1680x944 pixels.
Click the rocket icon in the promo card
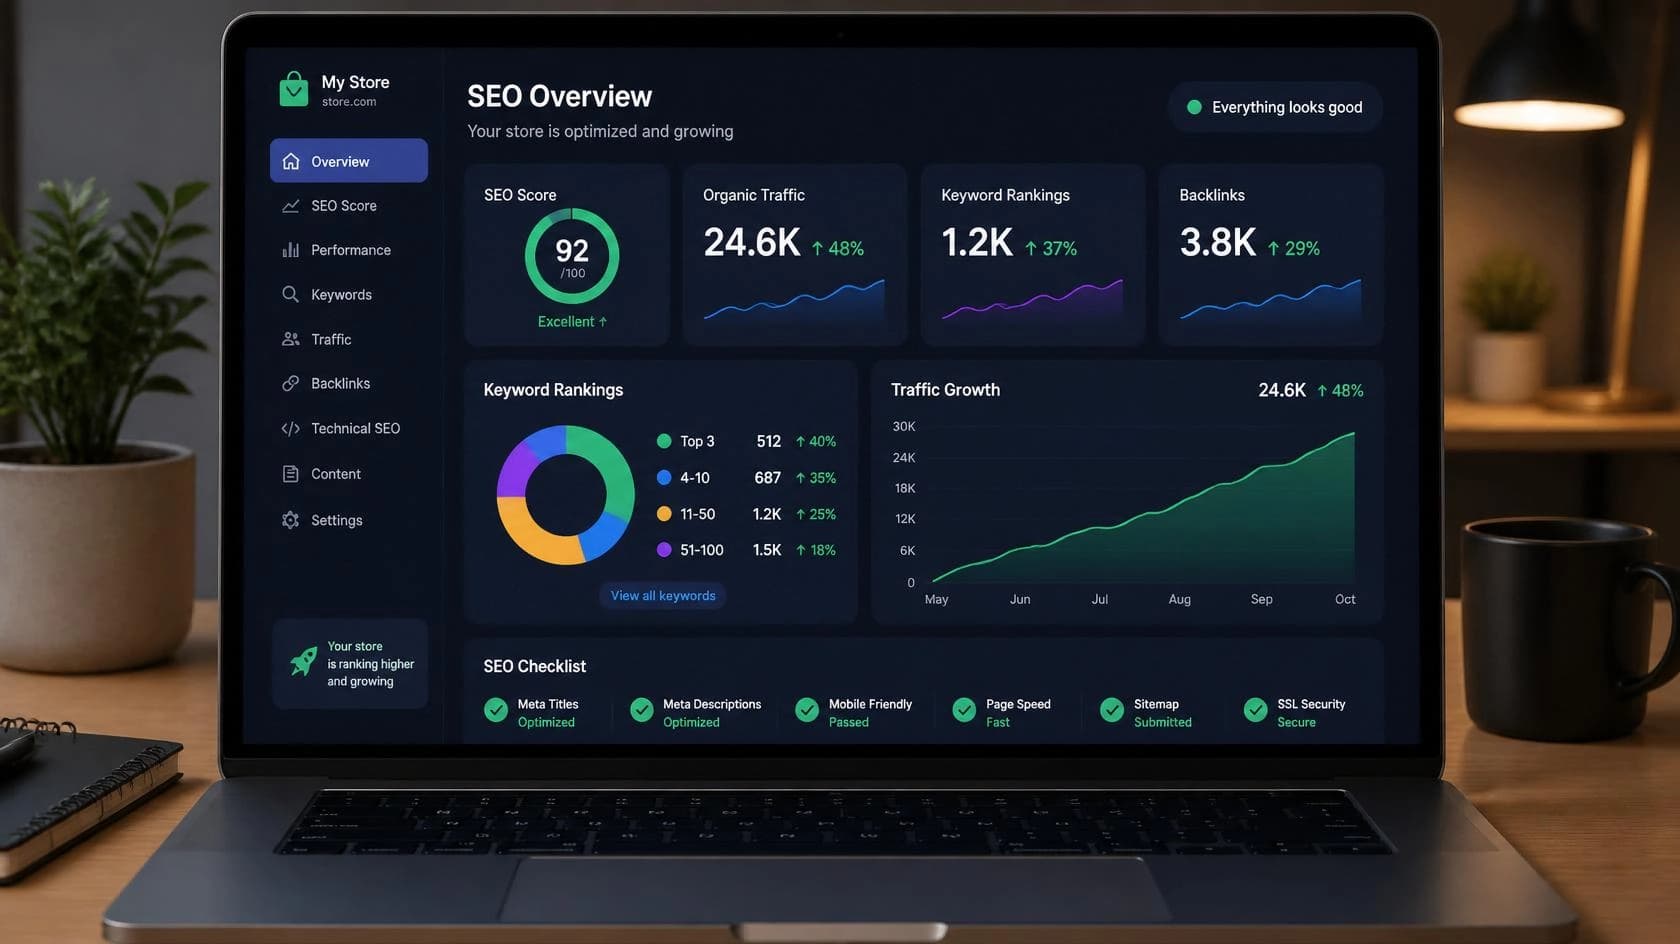pos(304,661)
